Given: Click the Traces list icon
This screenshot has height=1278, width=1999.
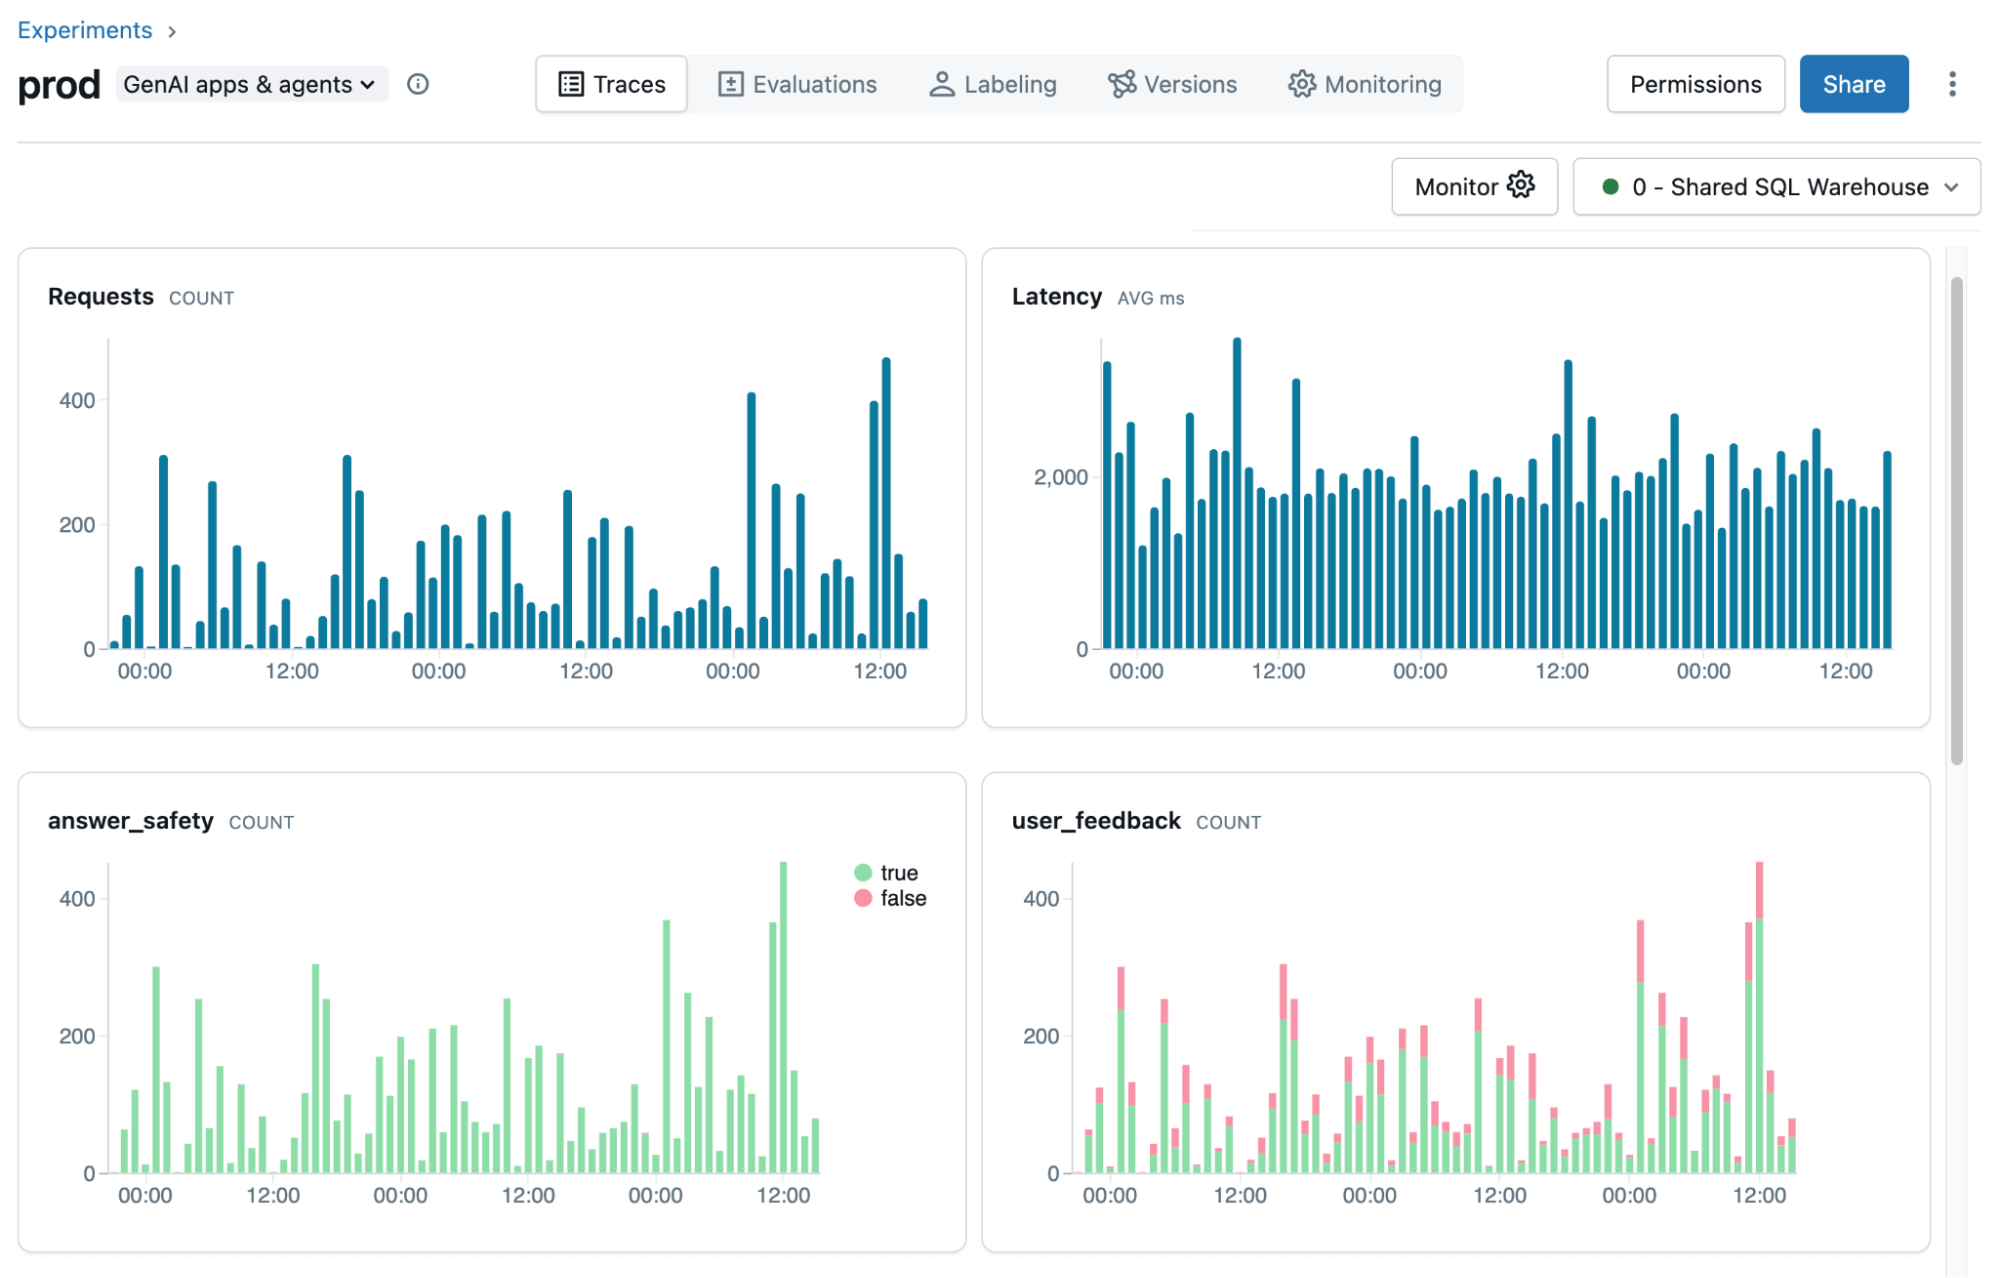Looking at the screenshot, I should 570,84.
